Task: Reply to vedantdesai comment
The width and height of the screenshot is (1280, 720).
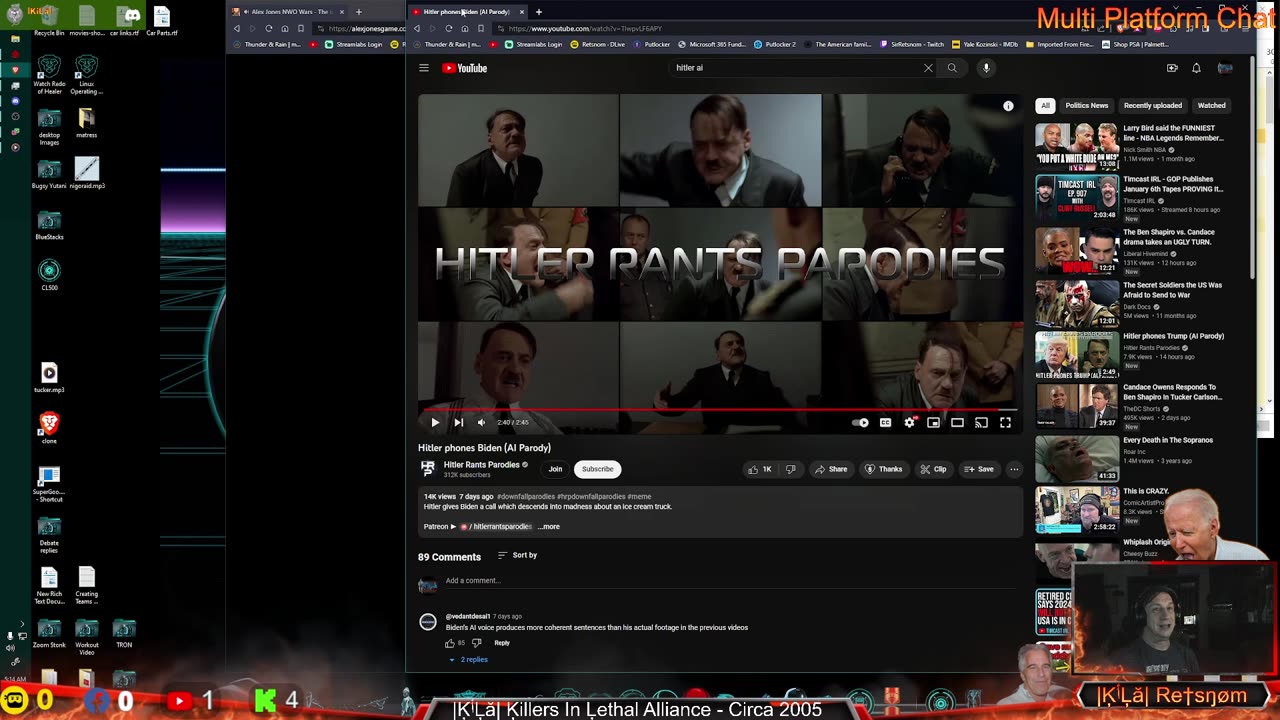Action: (x=502, y=643)
